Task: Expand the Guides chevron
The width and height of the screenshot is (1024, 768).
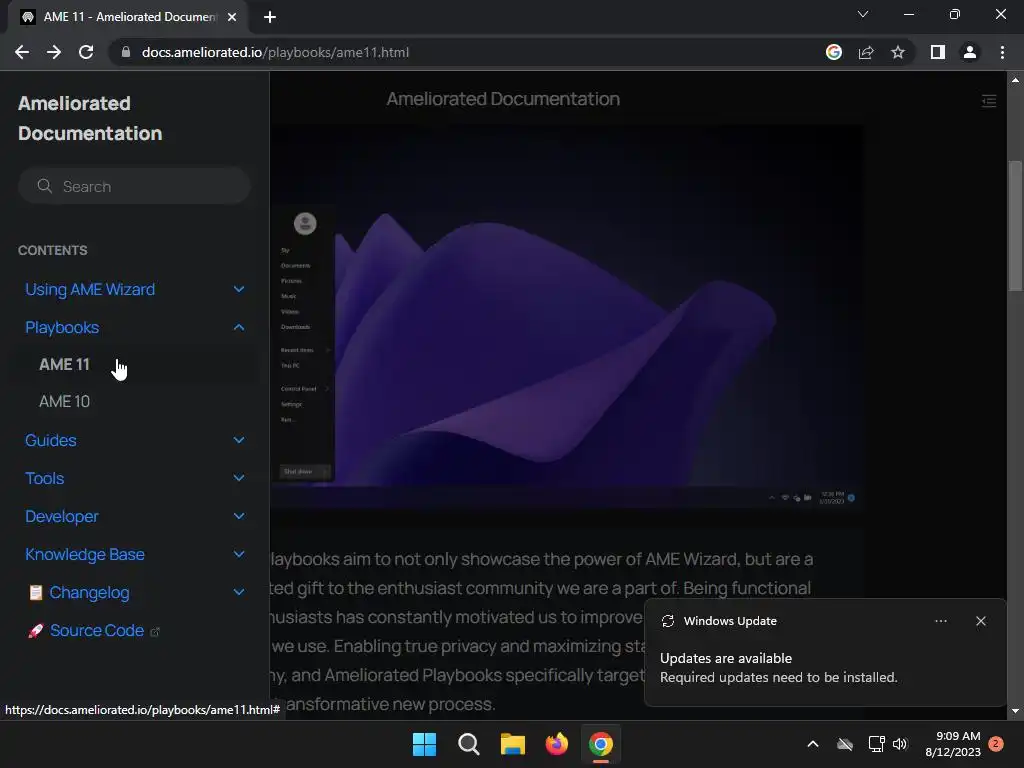Action: pyautogui.click(x=239, y=440)
